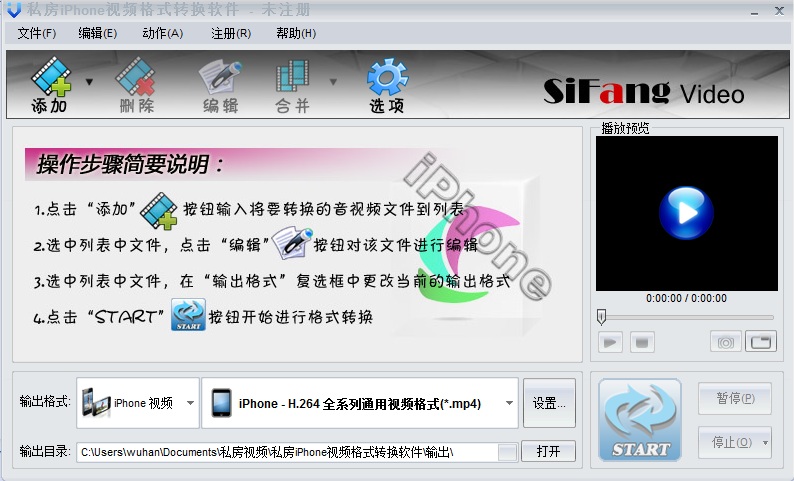This screenshot has height=481, width=794.
Task: Click the large START convert button
Action: [x=640, y=420]
